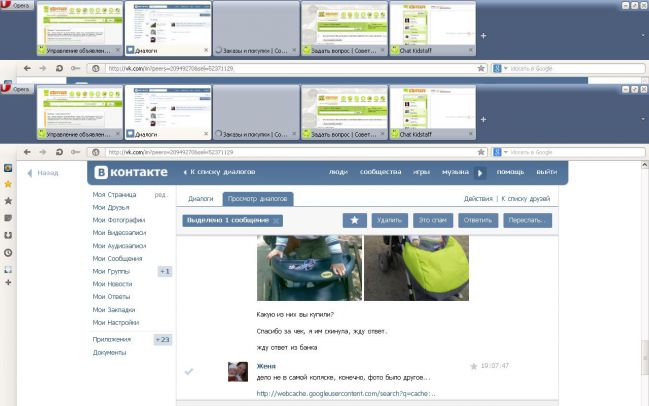Reload the page with the refresh icon
The height and width of the screenshot is (406, 649).
point(60,152)
